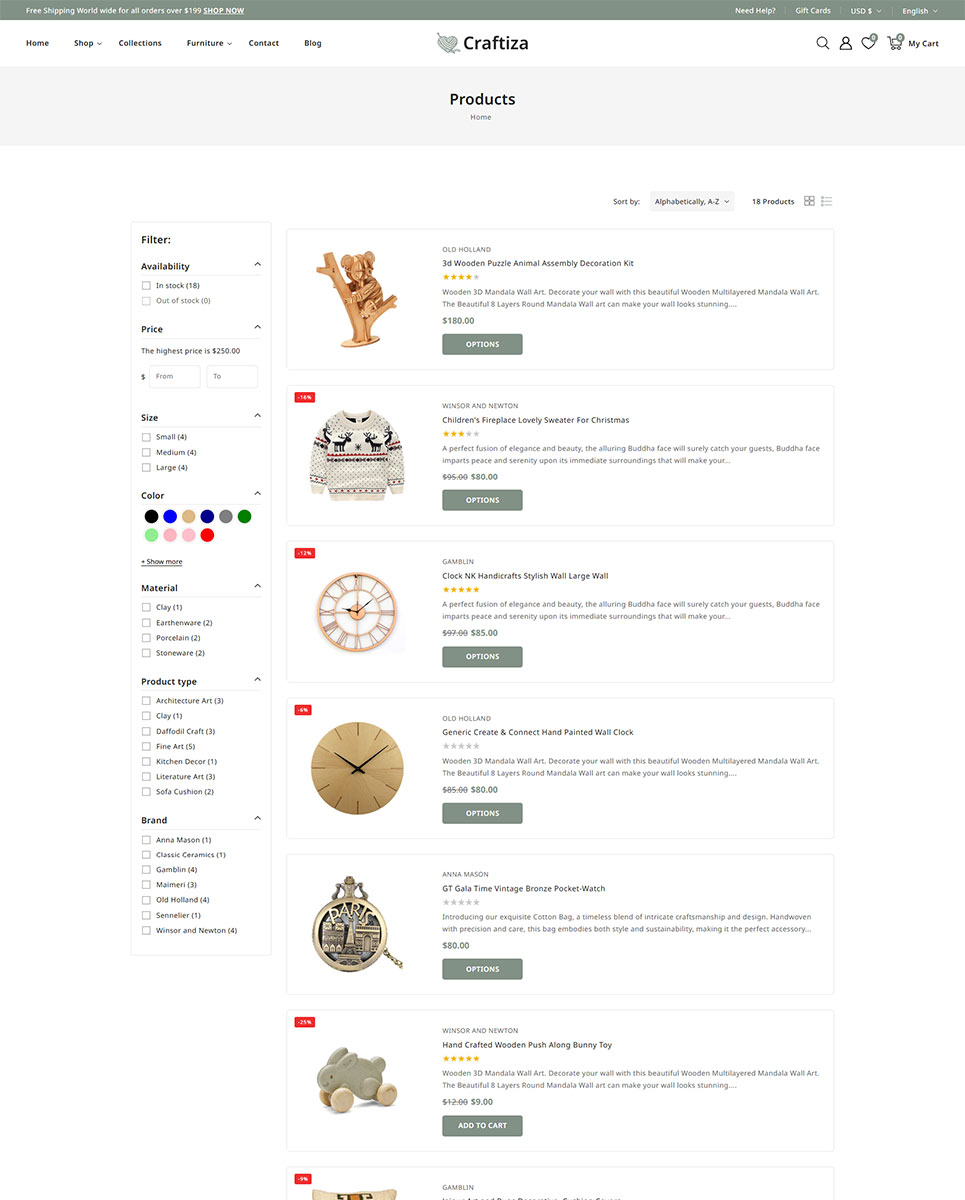Switch to list view layout

click(826, 201)
